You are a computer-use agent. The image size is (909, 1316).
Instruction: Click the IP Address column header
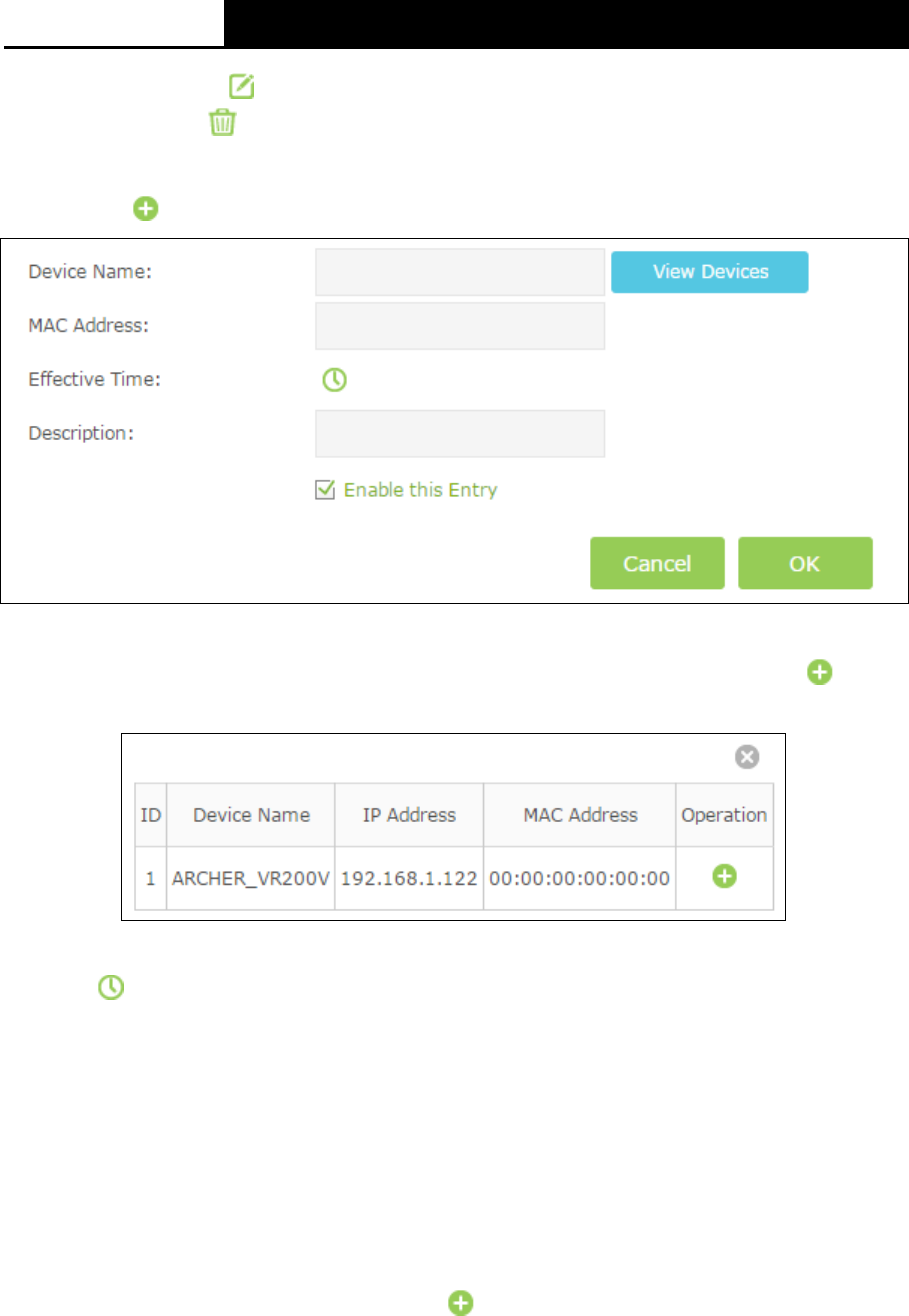pyautogui.click(x=409, y=815)
